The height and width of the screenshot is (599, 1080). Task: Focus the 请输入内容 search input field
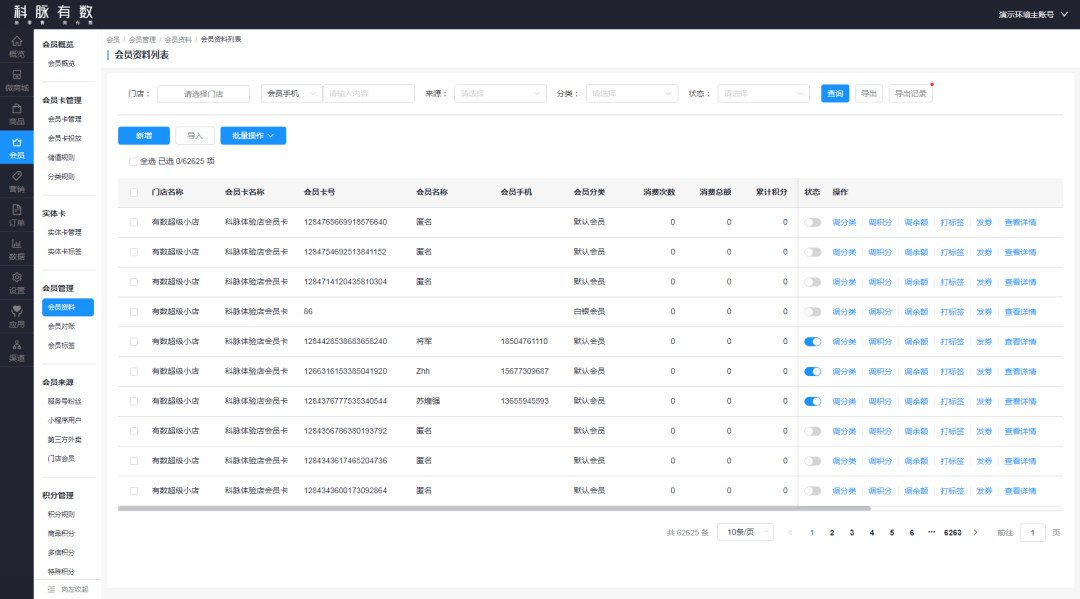click(x=368, y=94)
